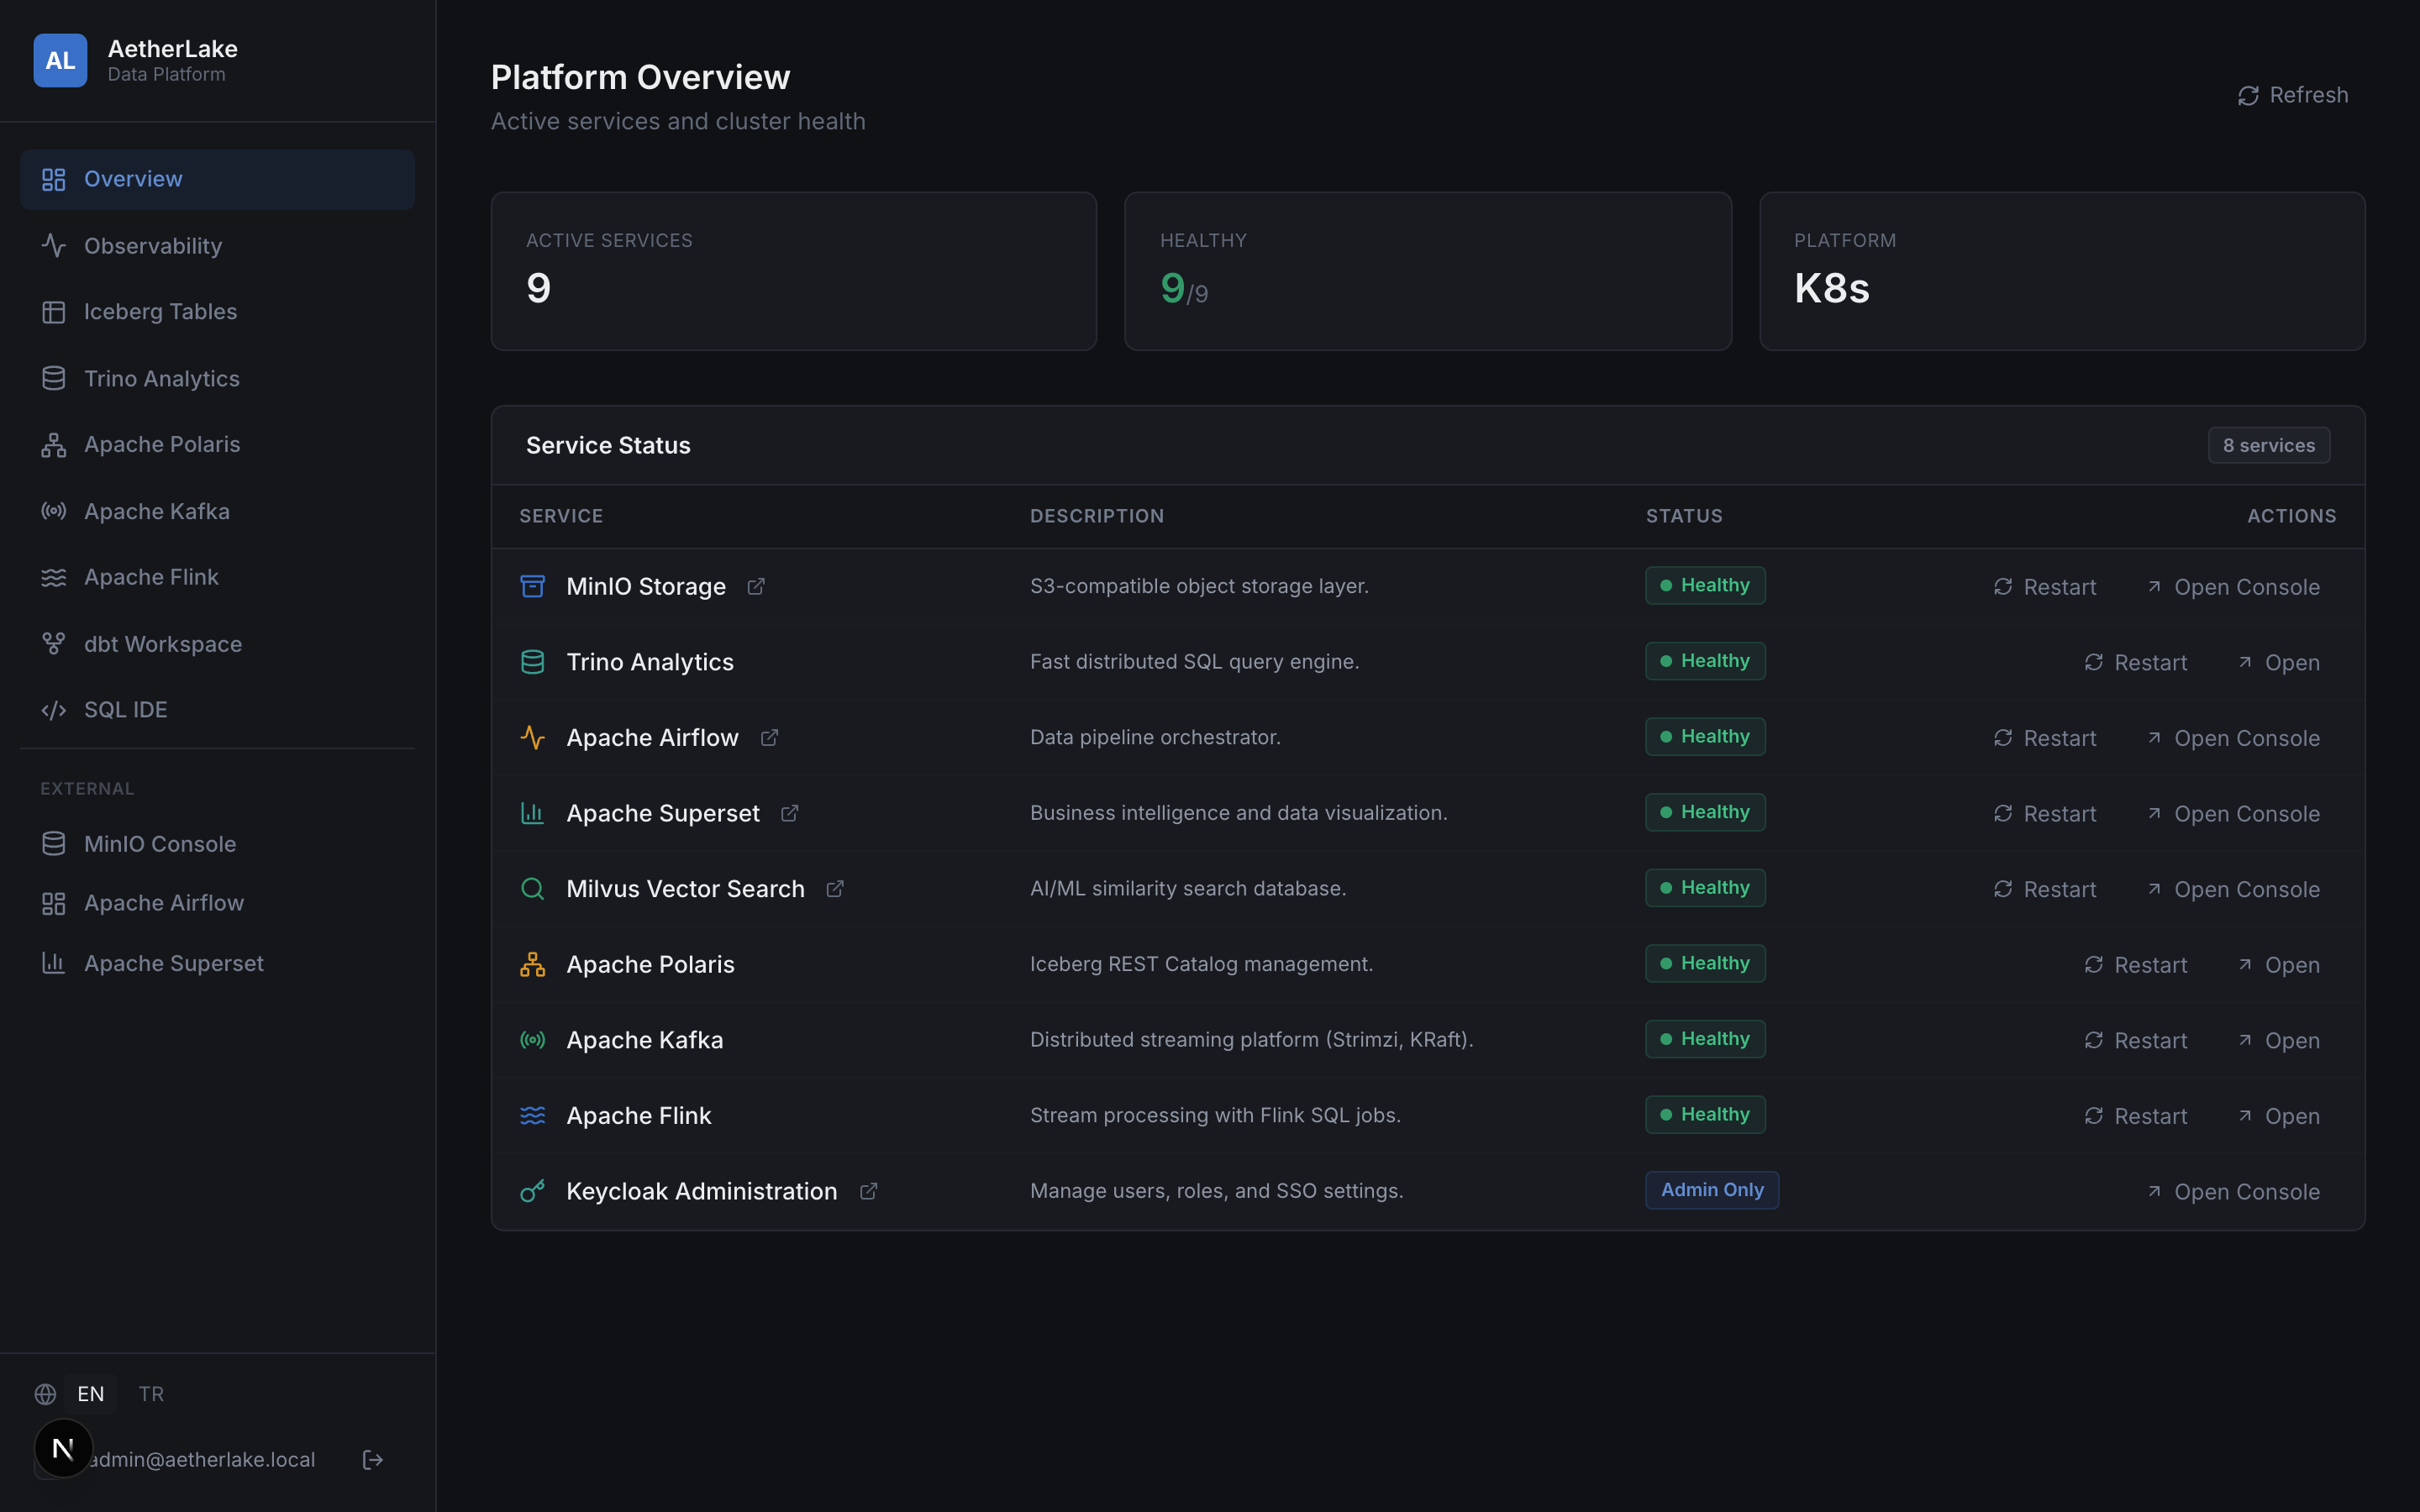2420x1512 pixels.
Task: Click the Healthy 9/9 summary card
Action: click(x=1428, y=271)
